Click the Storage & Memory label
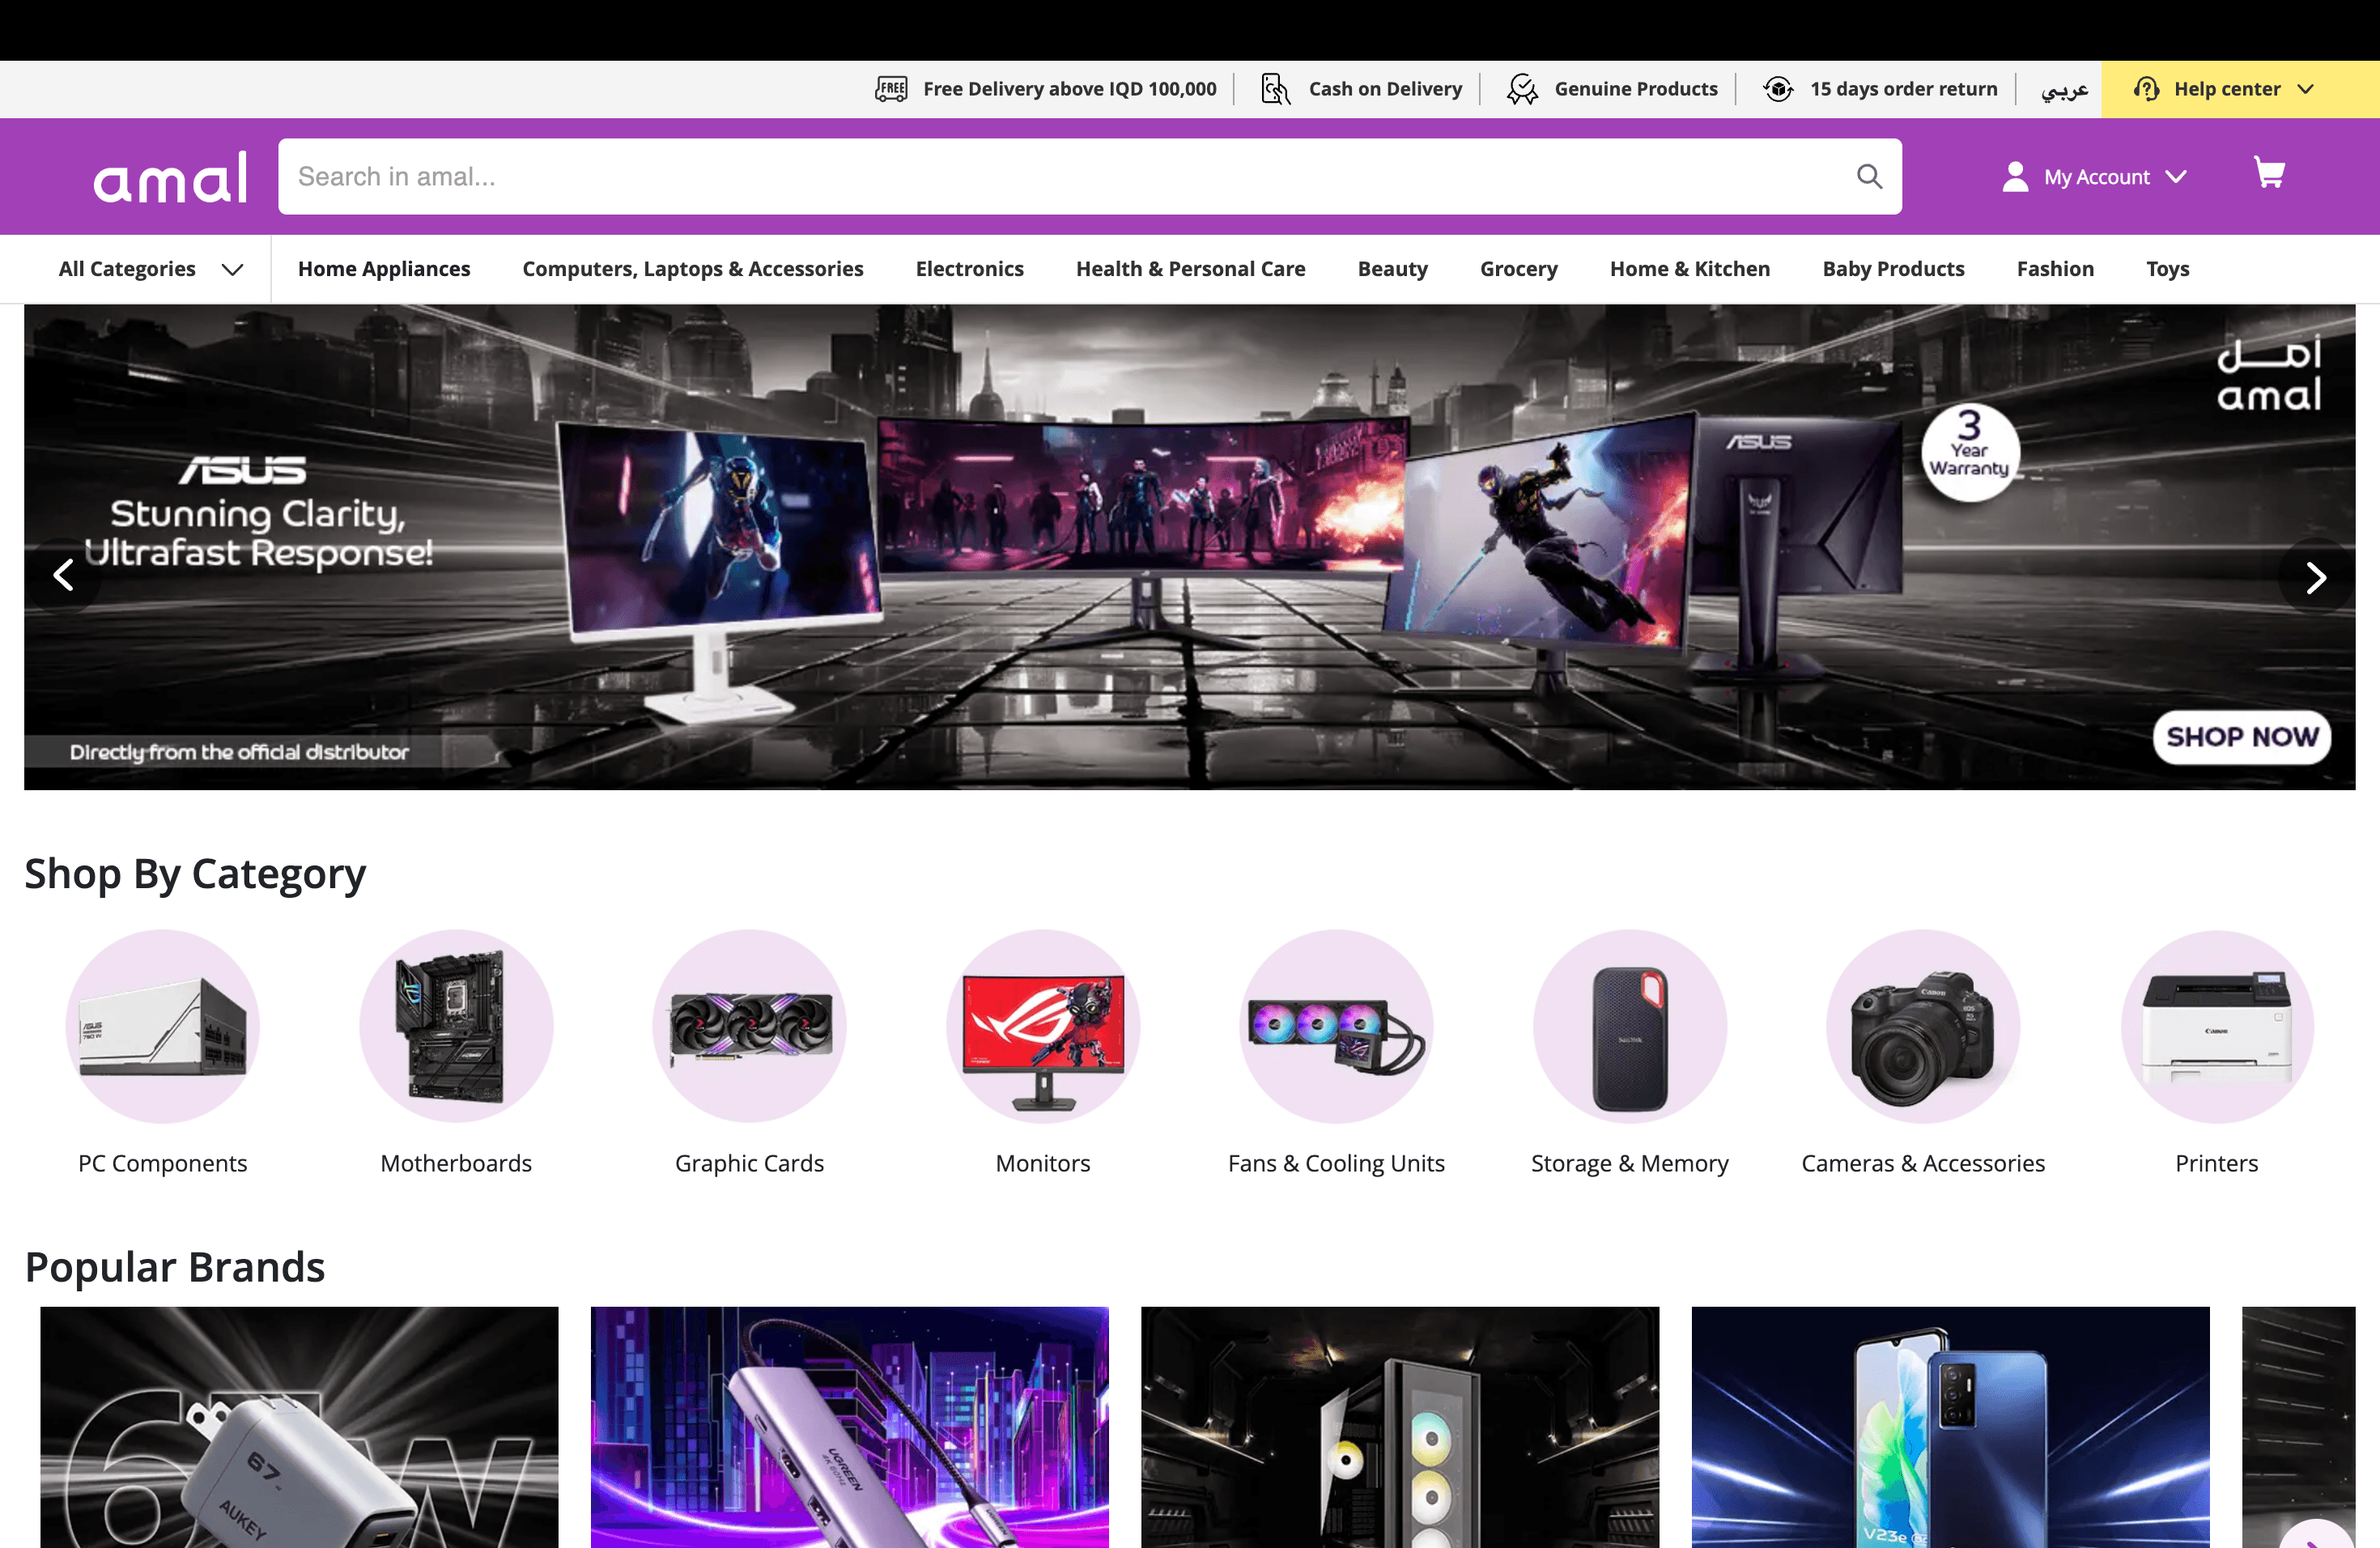 point(1630,1163)
